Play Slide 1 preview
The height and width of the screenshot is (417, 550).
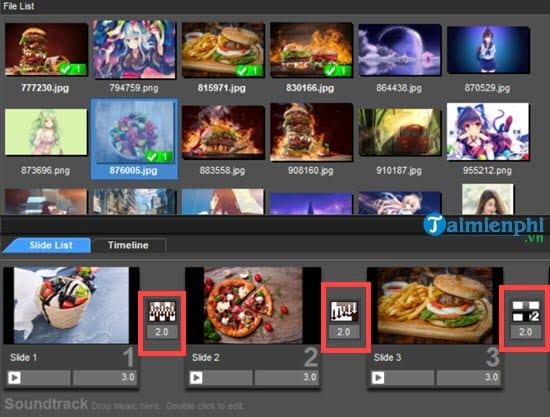[14, 378]
